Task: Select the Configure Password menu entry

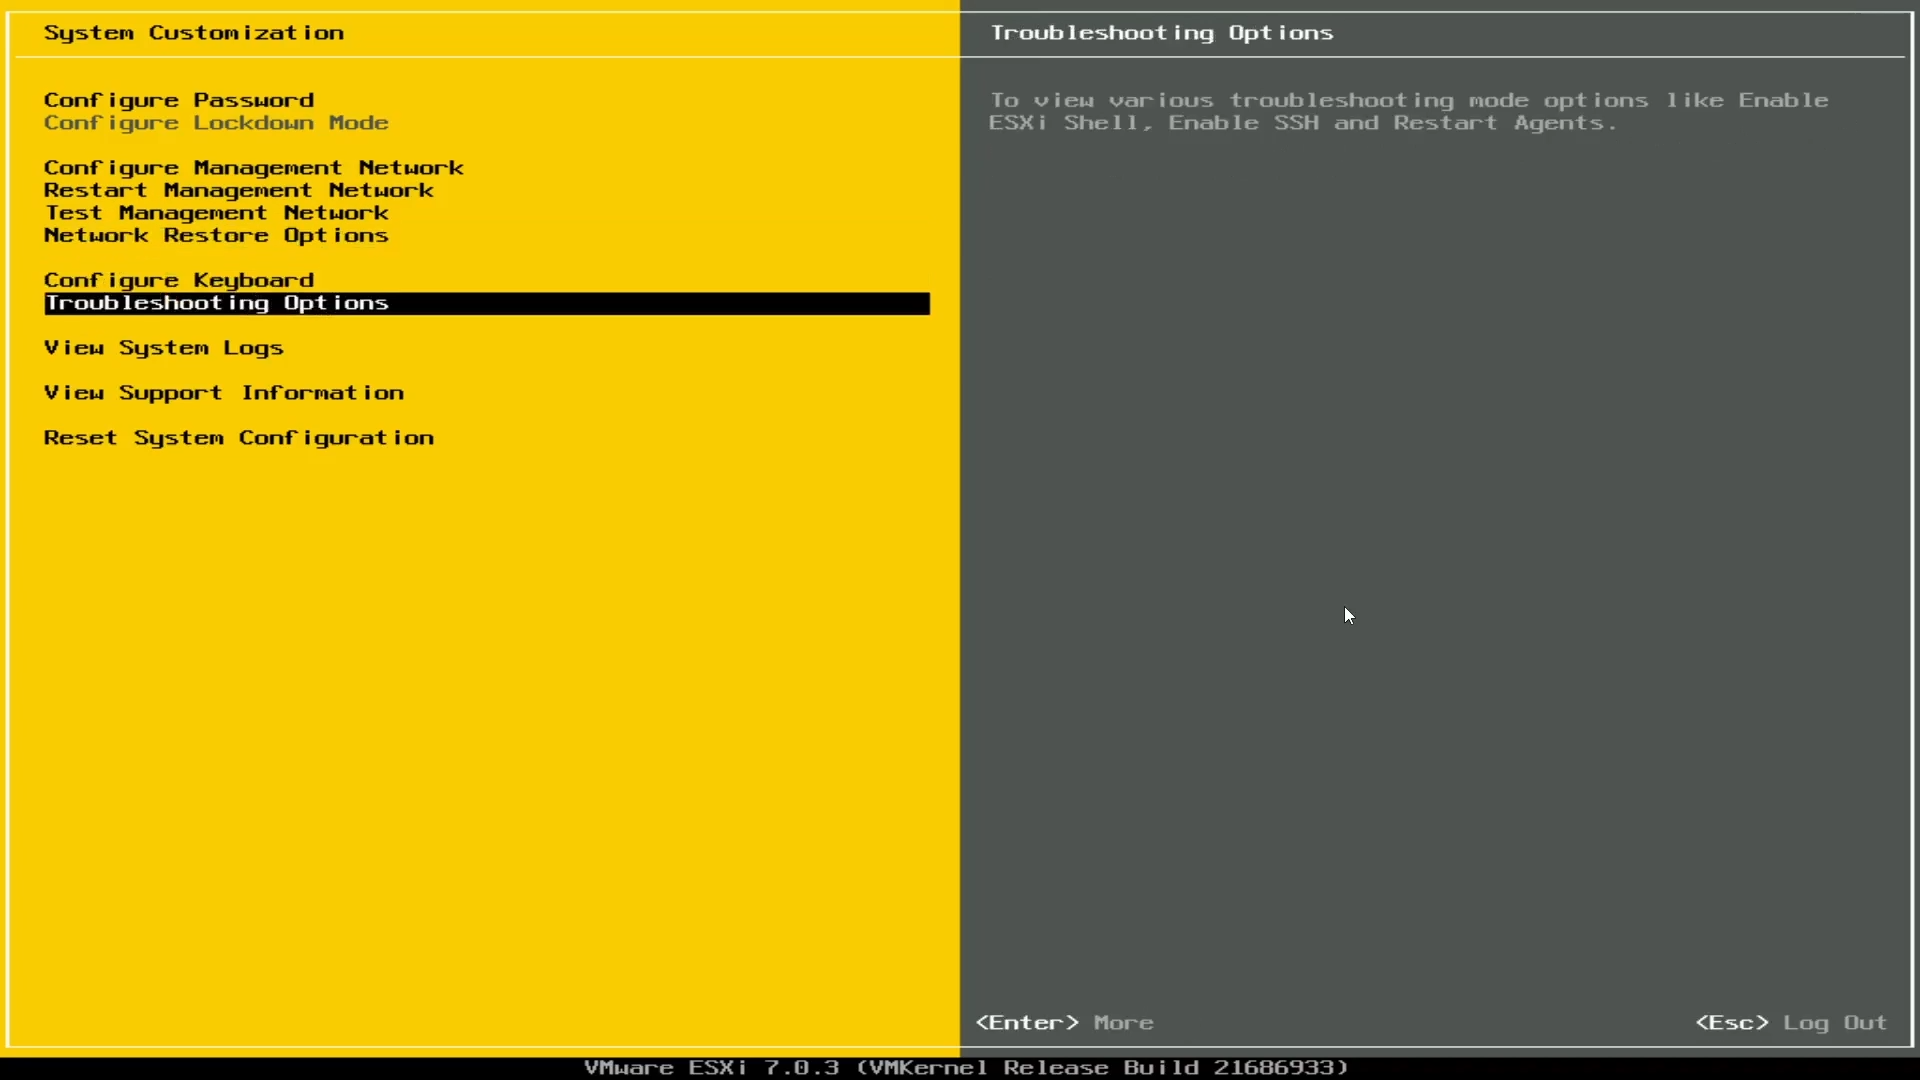Action: [x=178, y=99]
